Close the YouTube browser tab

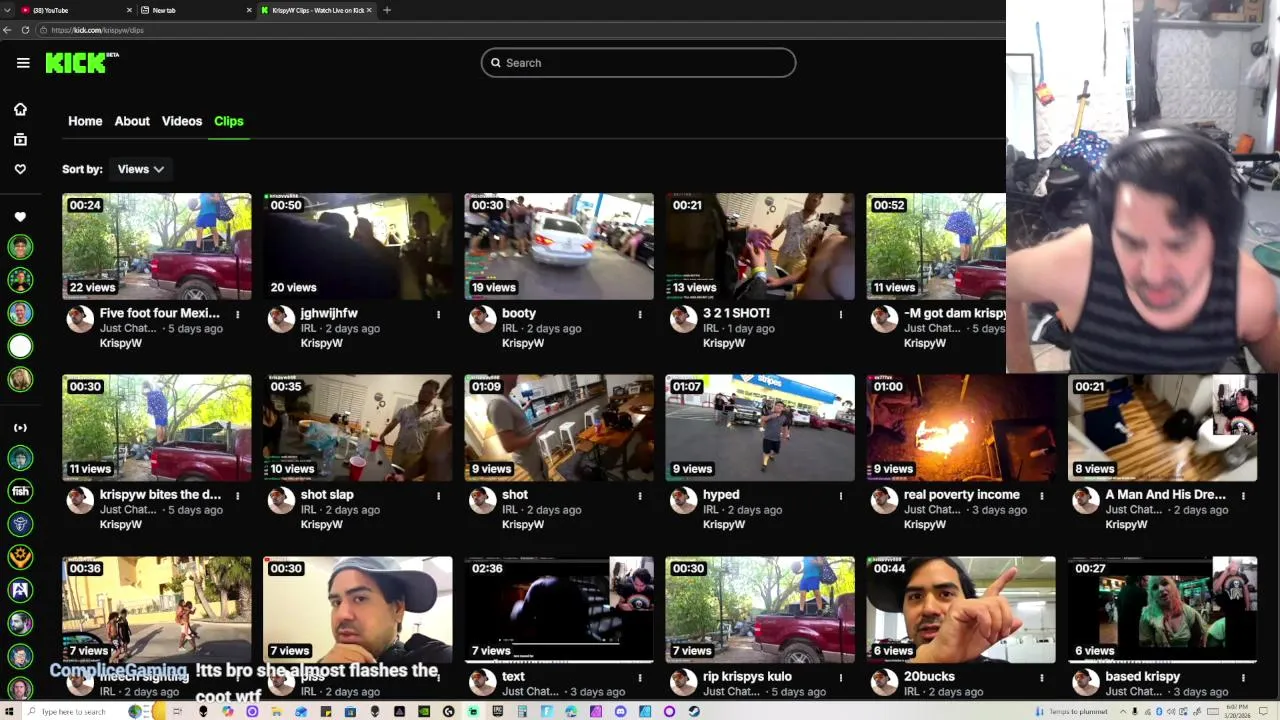click(129, 10)
